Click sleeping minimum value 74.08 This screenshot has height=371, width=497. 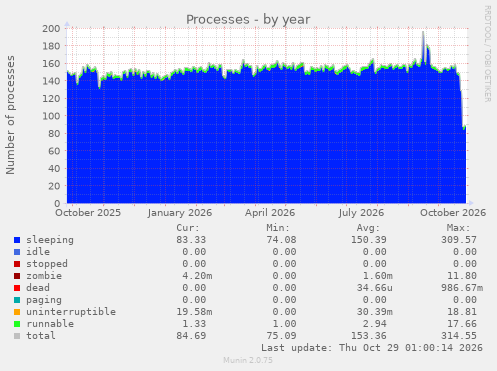click(x=281, y=240)
